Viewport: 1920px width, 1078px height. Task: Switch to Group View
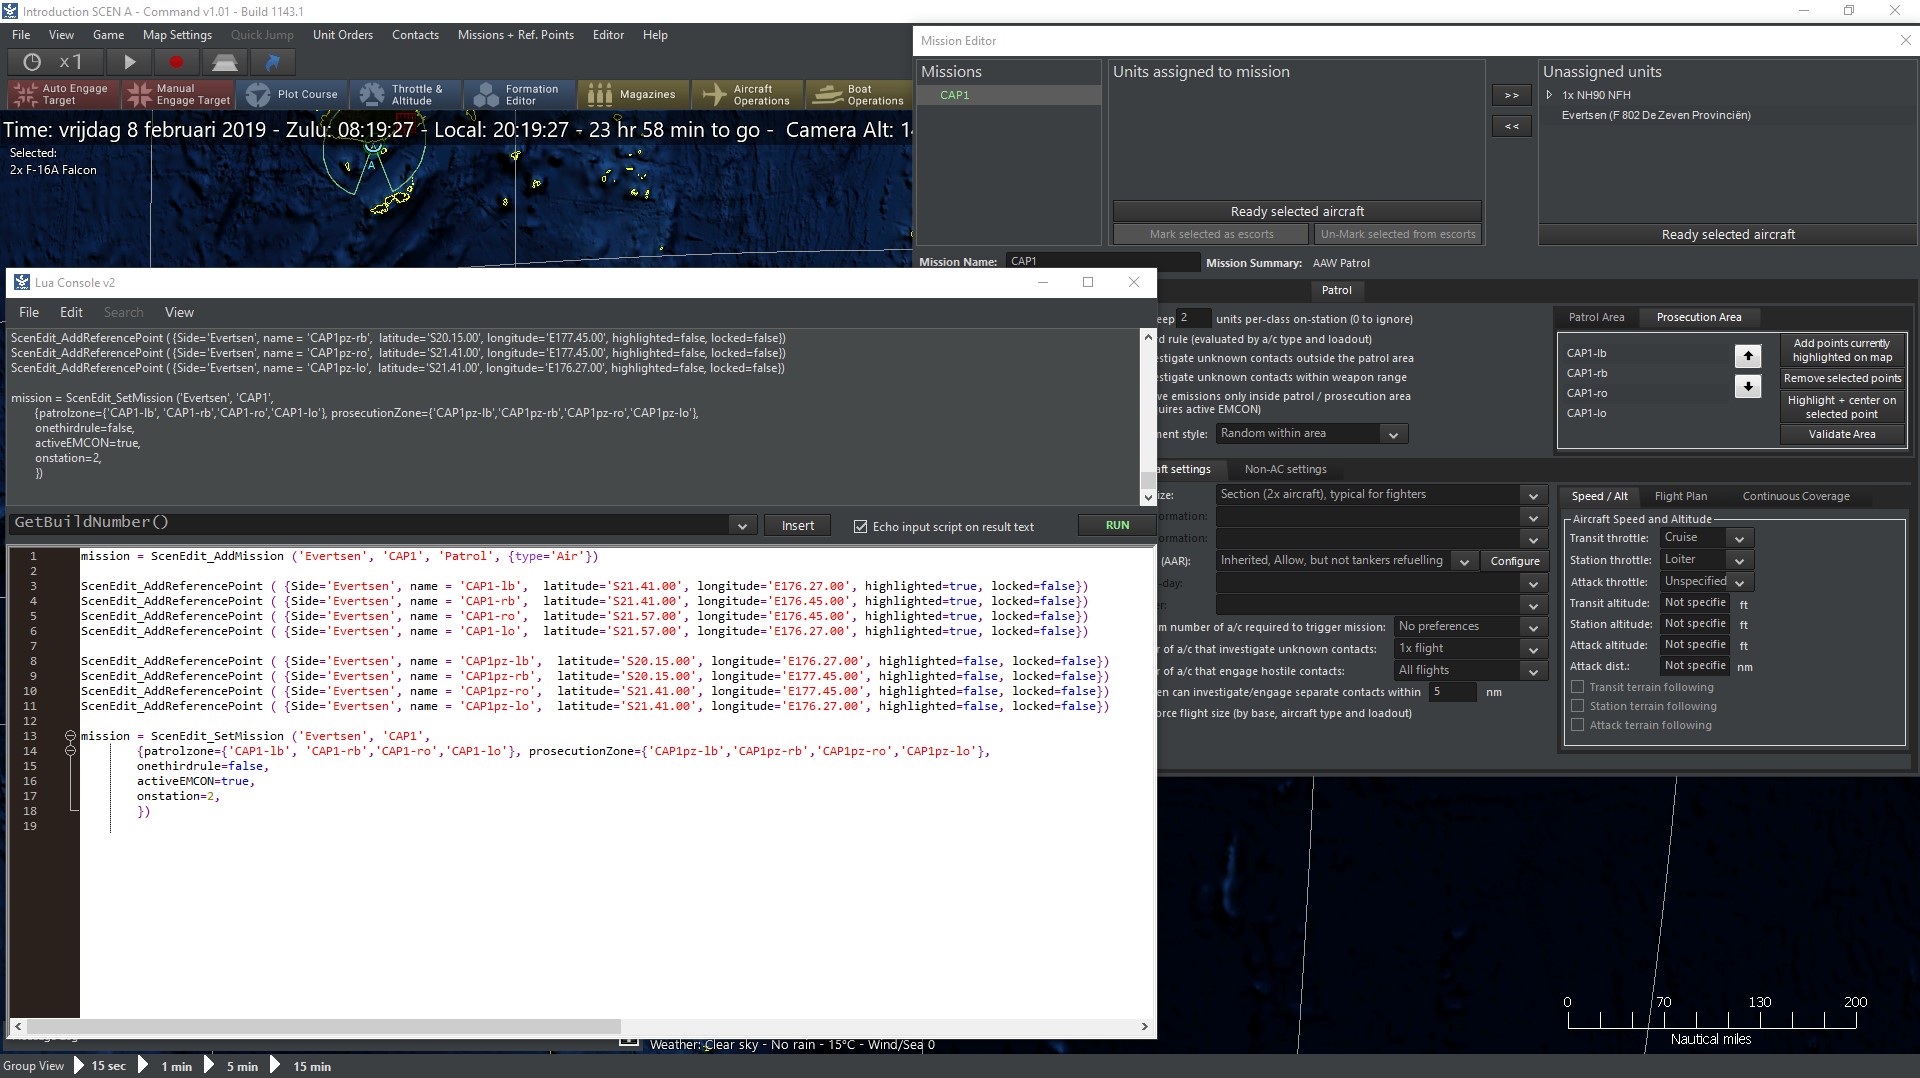pos(33,1066)
